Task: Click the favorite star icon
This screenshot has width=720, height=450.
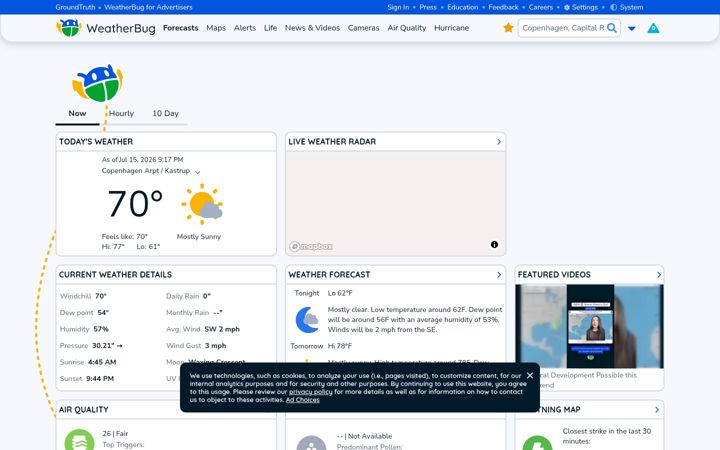Action: pyautogui.click(x=508, y=28)
